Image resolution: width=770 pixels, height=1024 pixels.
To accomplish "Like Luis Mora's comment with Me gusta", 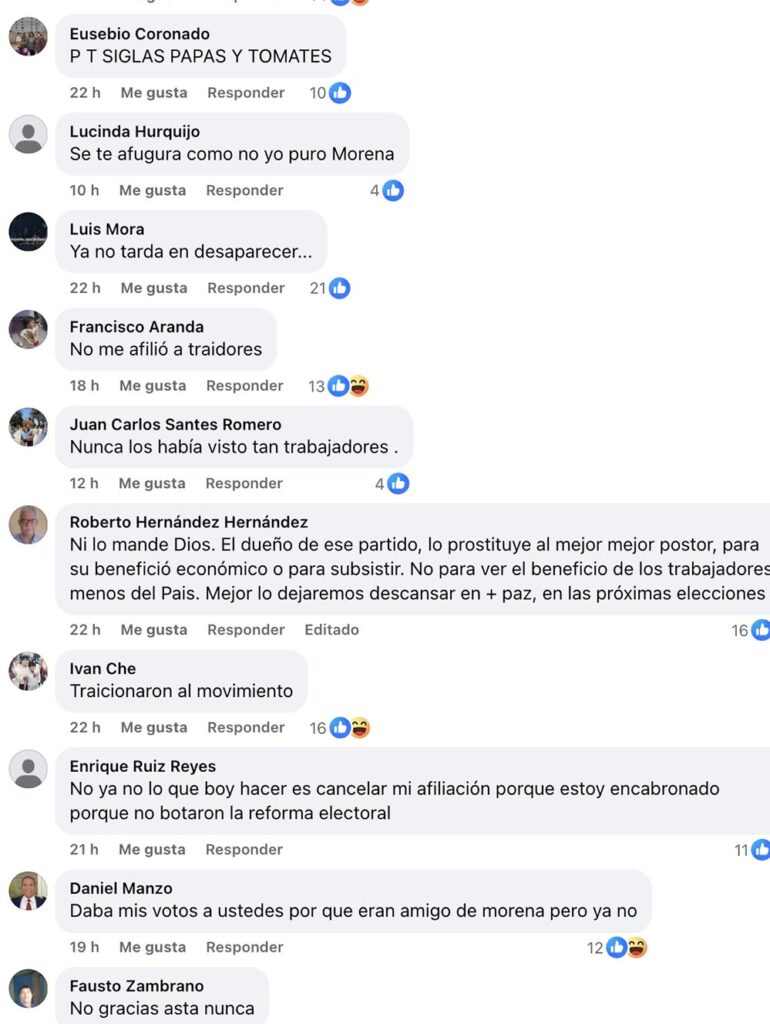I will click(x=154, y=288).
